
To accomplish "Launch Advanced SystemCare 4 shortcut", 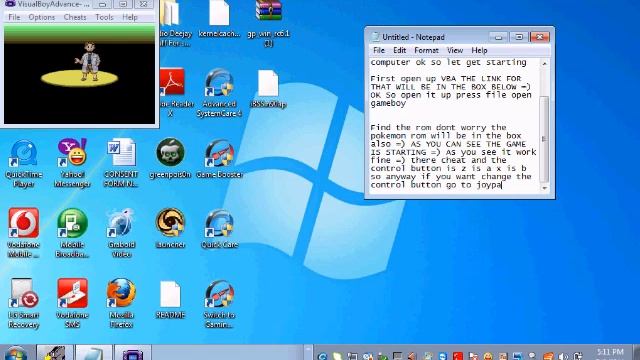I will click(220, 93).
